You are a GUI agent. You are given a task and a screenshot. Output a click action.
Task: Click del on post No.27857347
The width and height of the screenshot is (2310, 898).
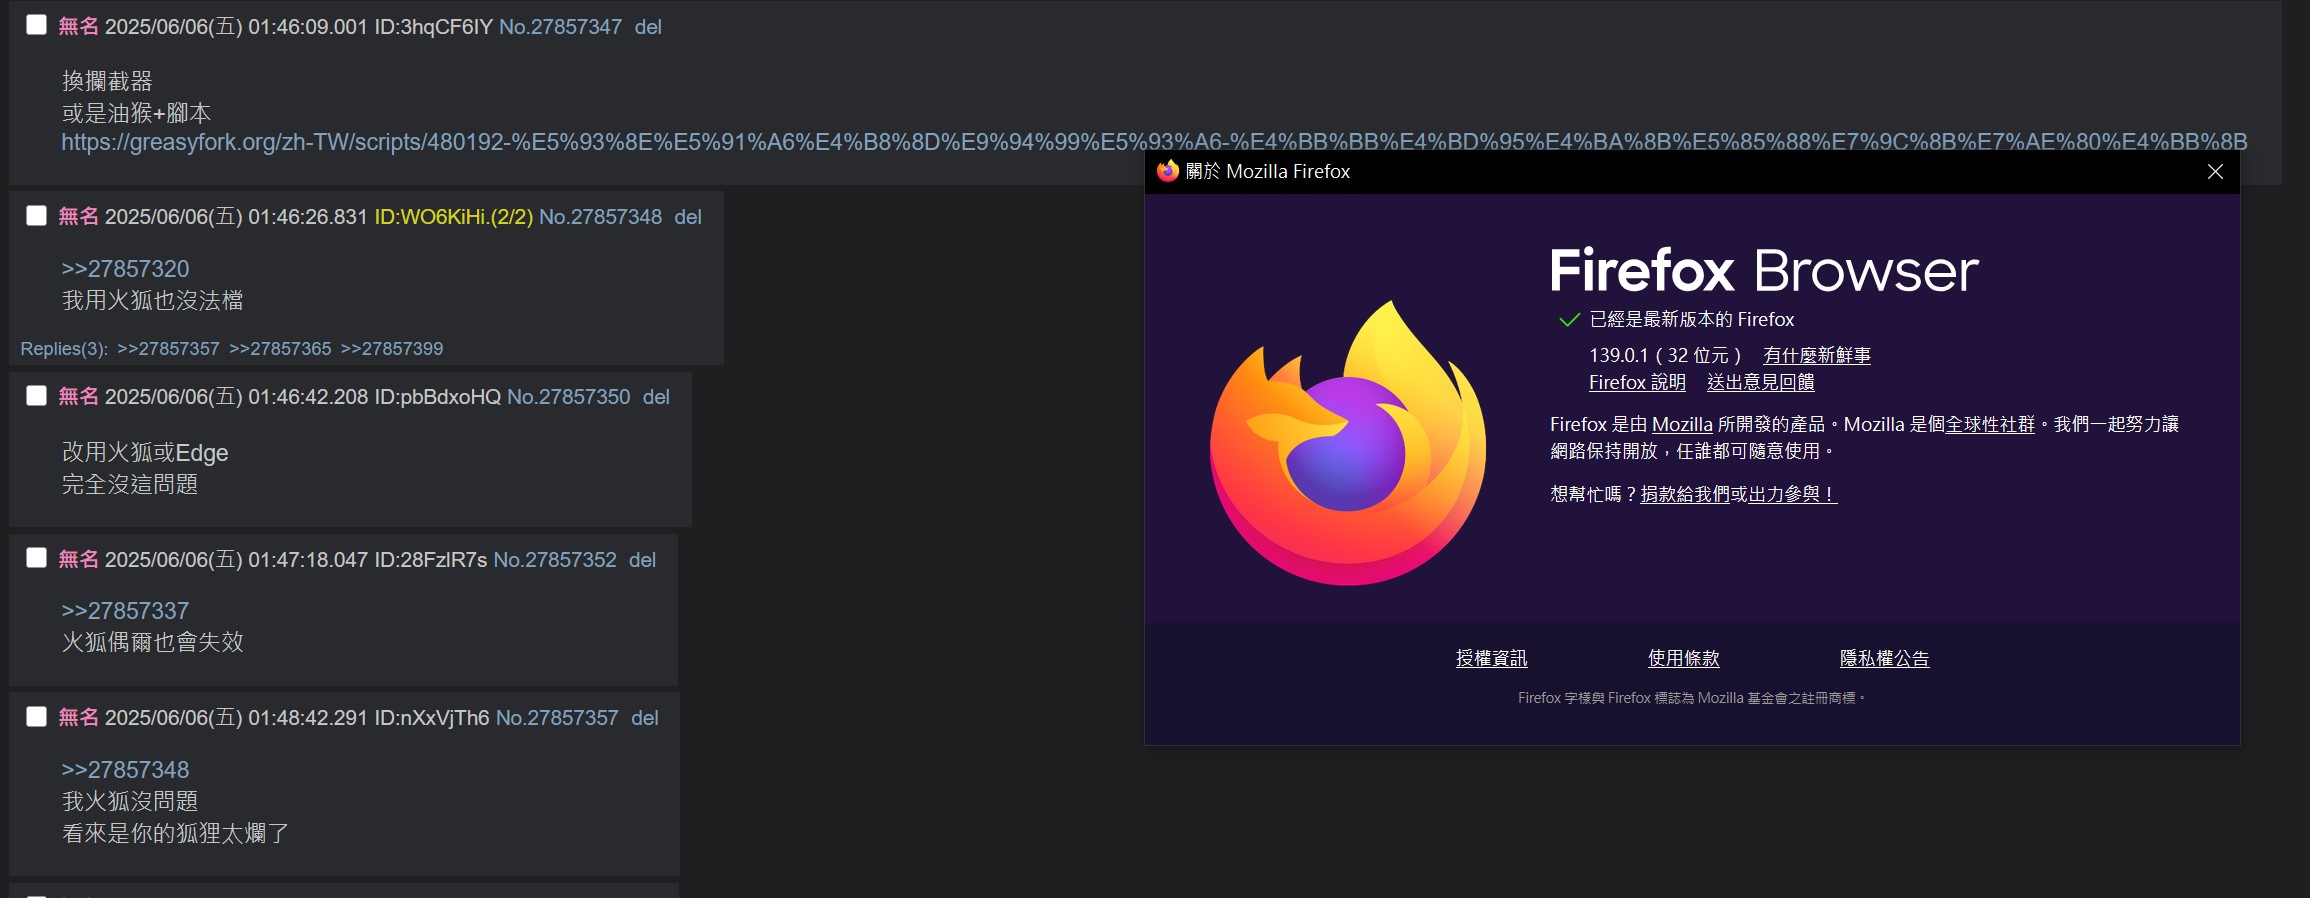click(x=648, y=27)
